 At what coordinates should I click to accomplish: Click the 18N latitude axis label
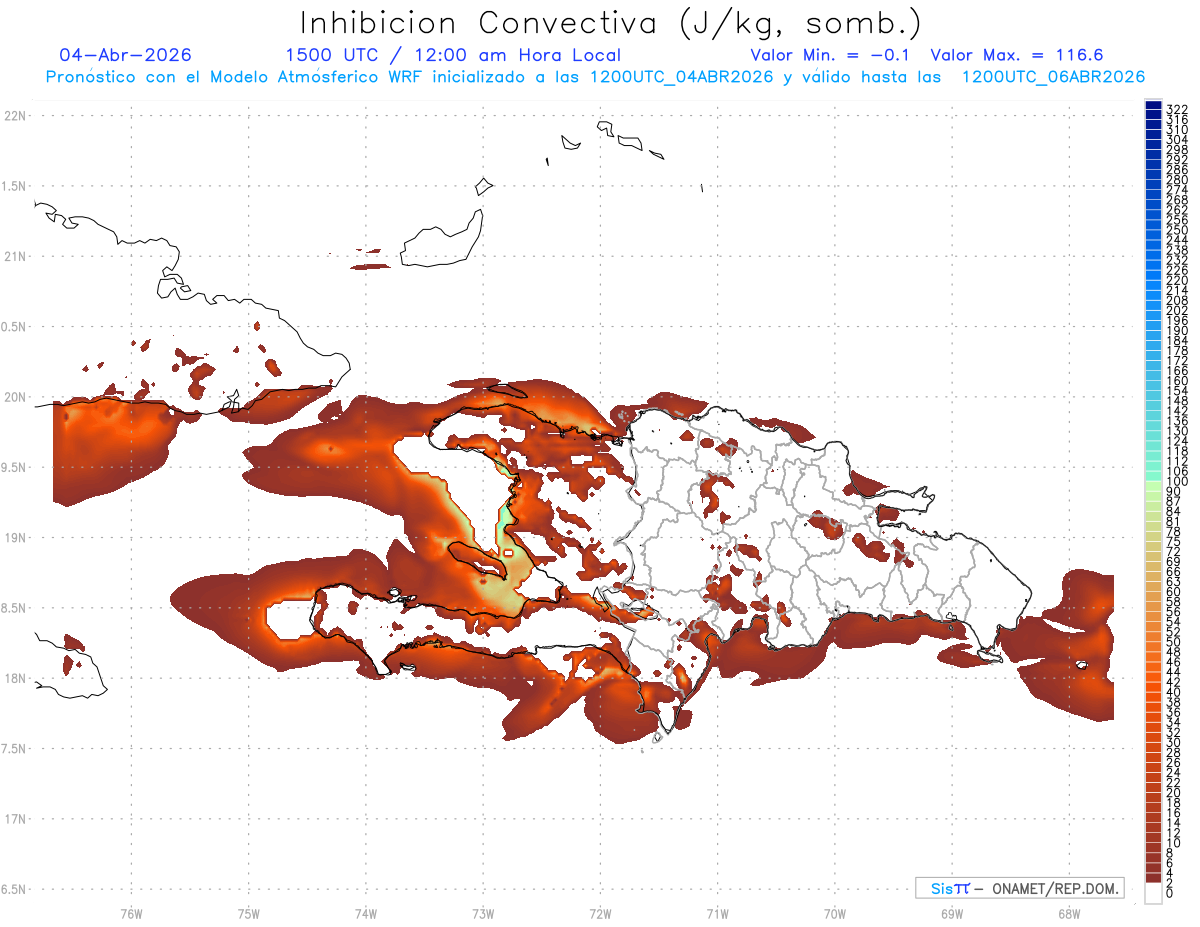pyautogui.click(x=14, y=678)
